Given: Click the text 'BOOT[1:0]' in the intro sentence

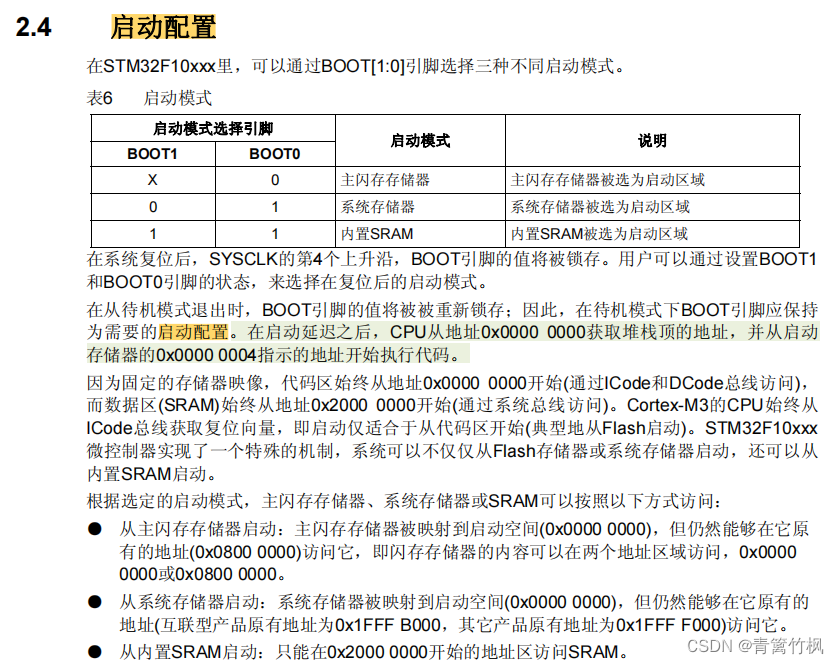Looking at the screenshot, I should 363,66.
